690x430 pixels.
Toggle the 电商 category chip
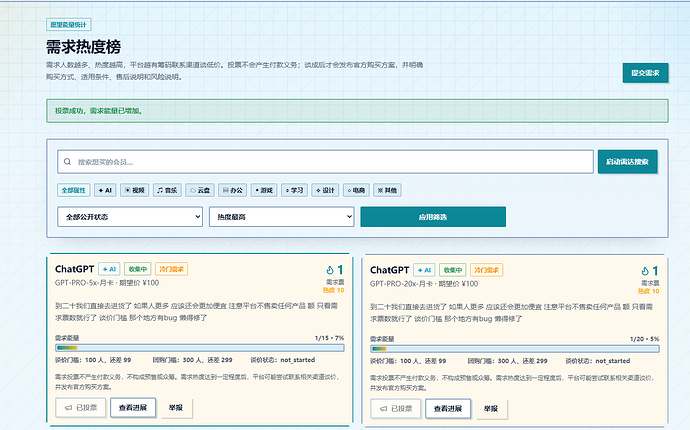click(x=356, y=190)
